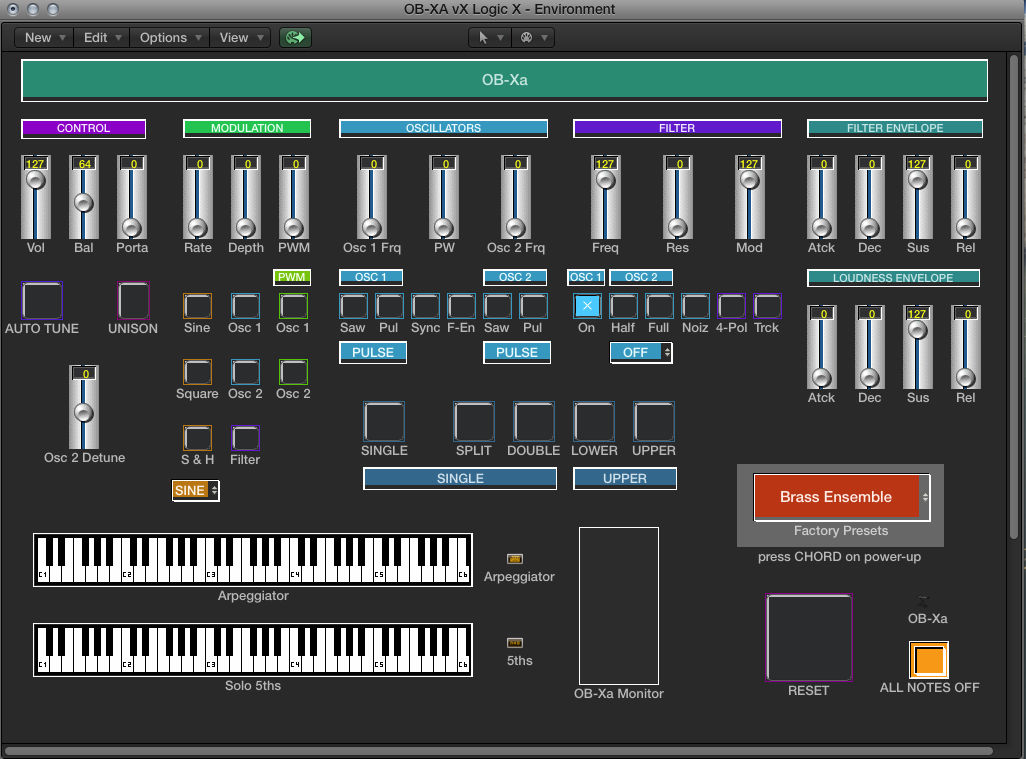
Task: Open the OFF selector in the Filter section
Action: [640, 352]
